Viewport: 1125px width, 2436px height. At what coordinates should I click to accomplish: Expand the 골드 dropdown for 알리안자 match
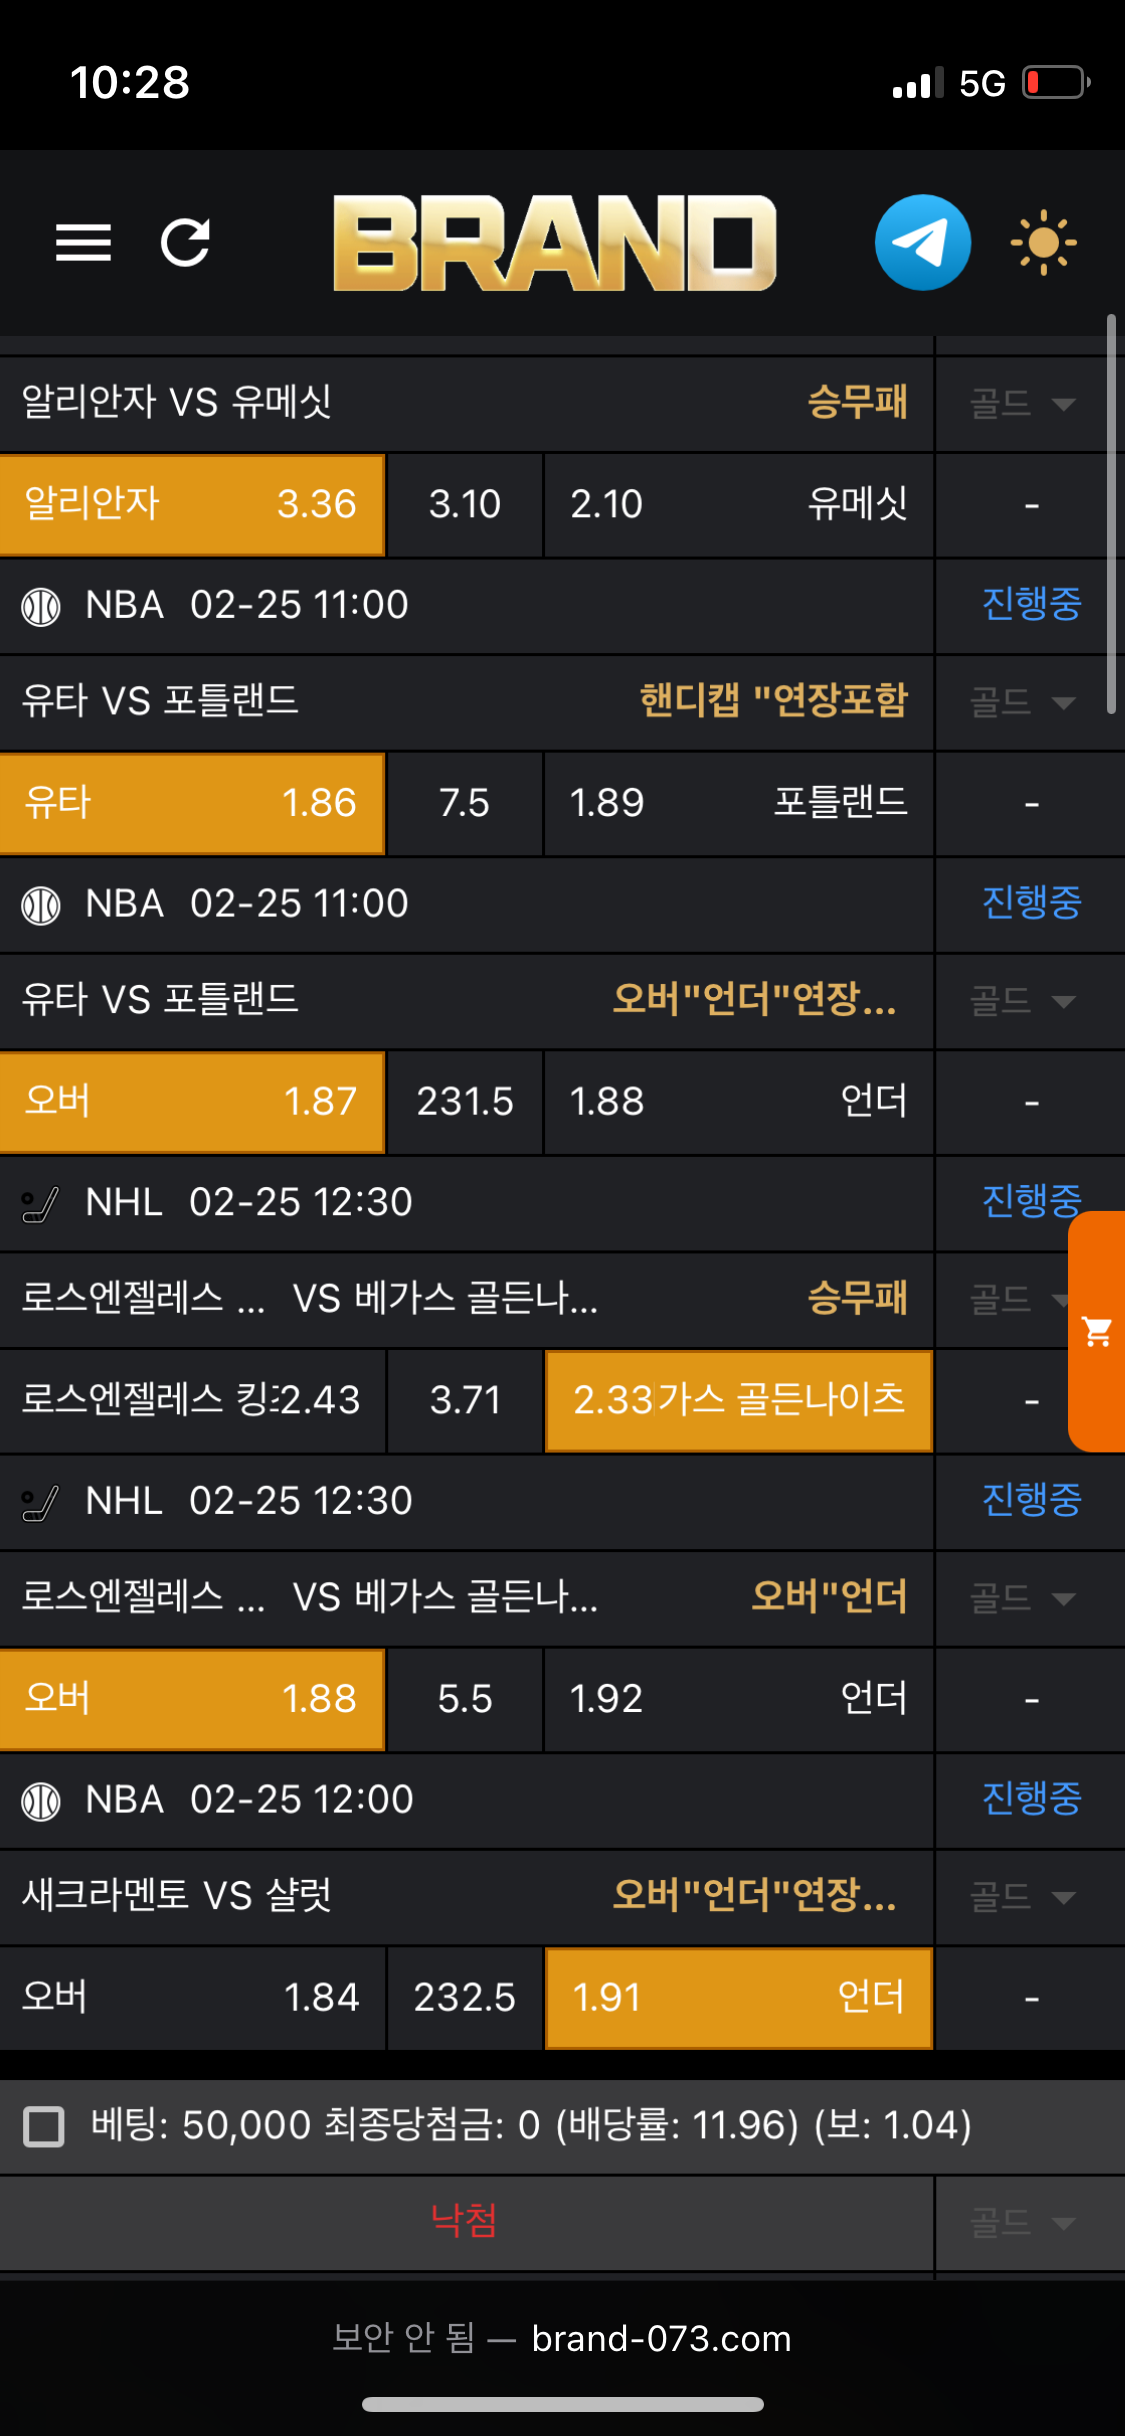pos(1023,404)
